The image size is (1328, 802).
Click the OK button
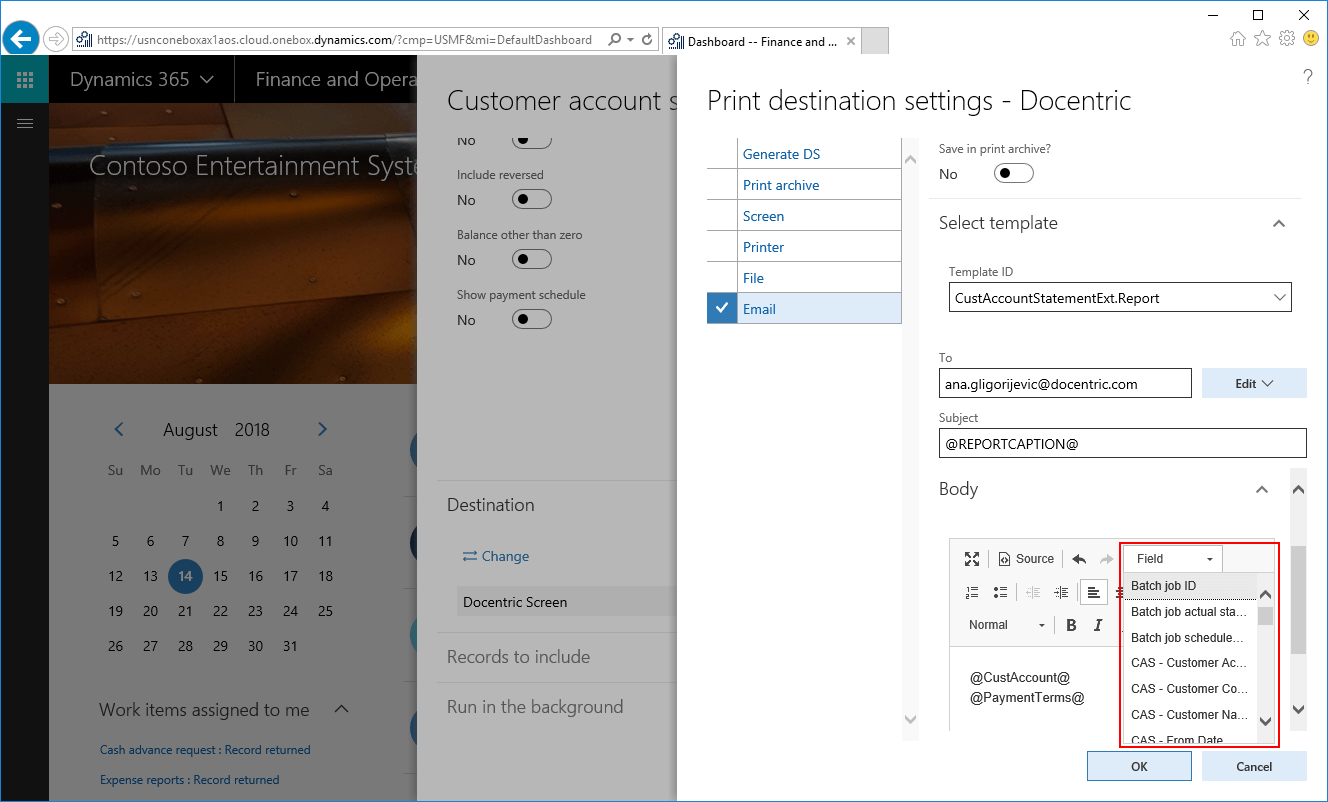(x=1139, y=766)
